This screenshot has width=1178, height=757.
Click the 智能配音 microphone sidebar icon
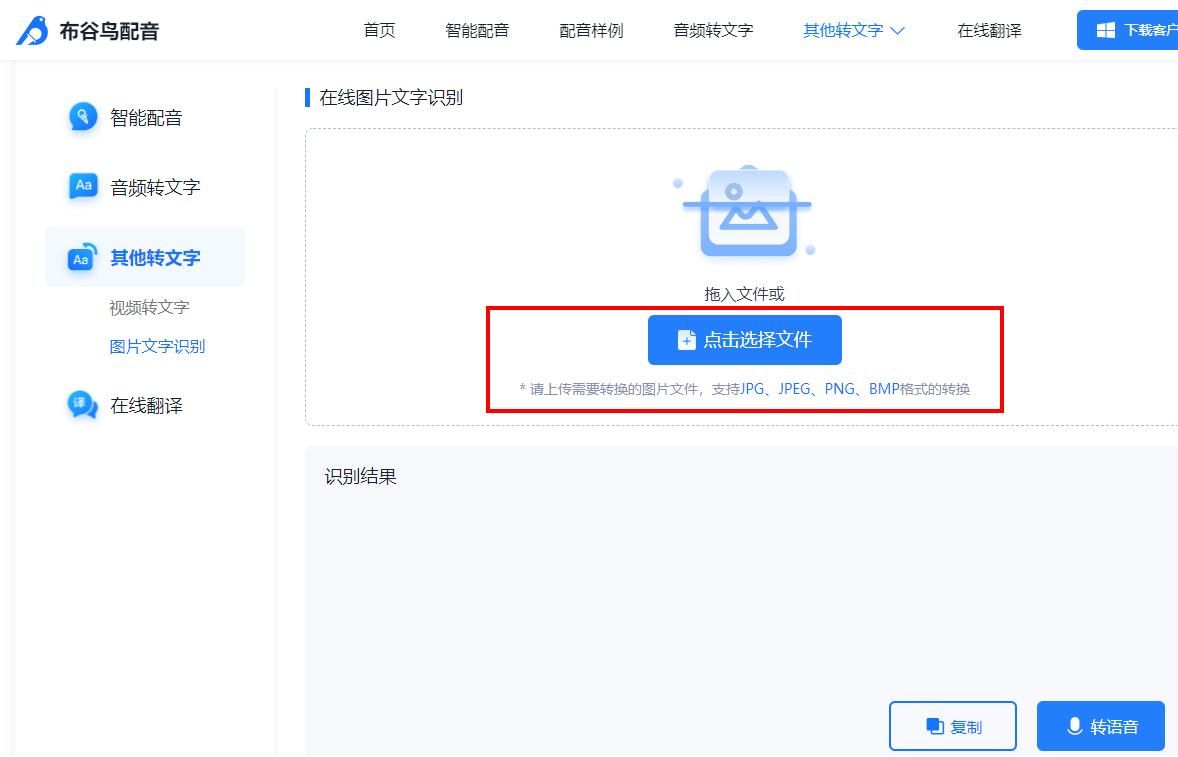[x=83, y=117]
